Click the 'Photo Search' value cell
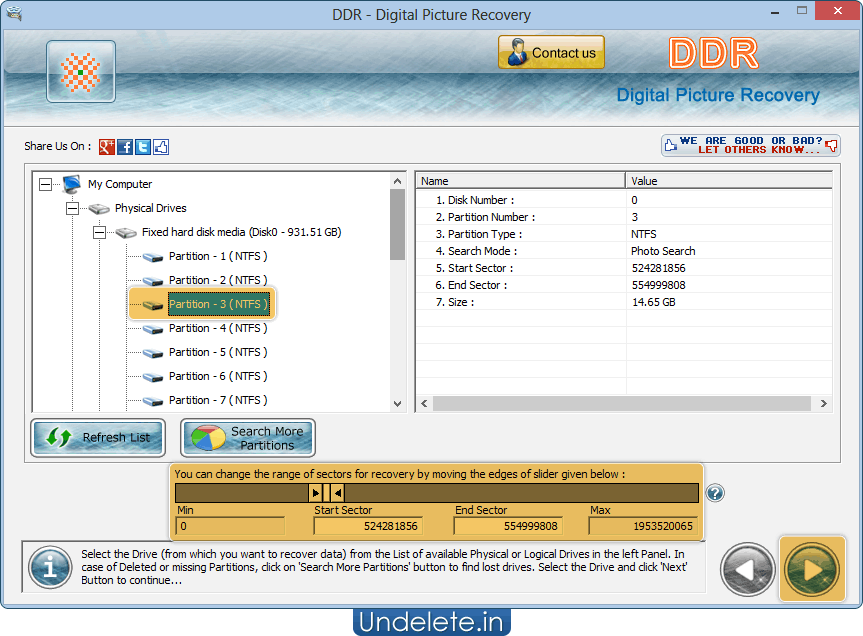Image resolution: width=863 pixels, height=636 pixels. 663,251
